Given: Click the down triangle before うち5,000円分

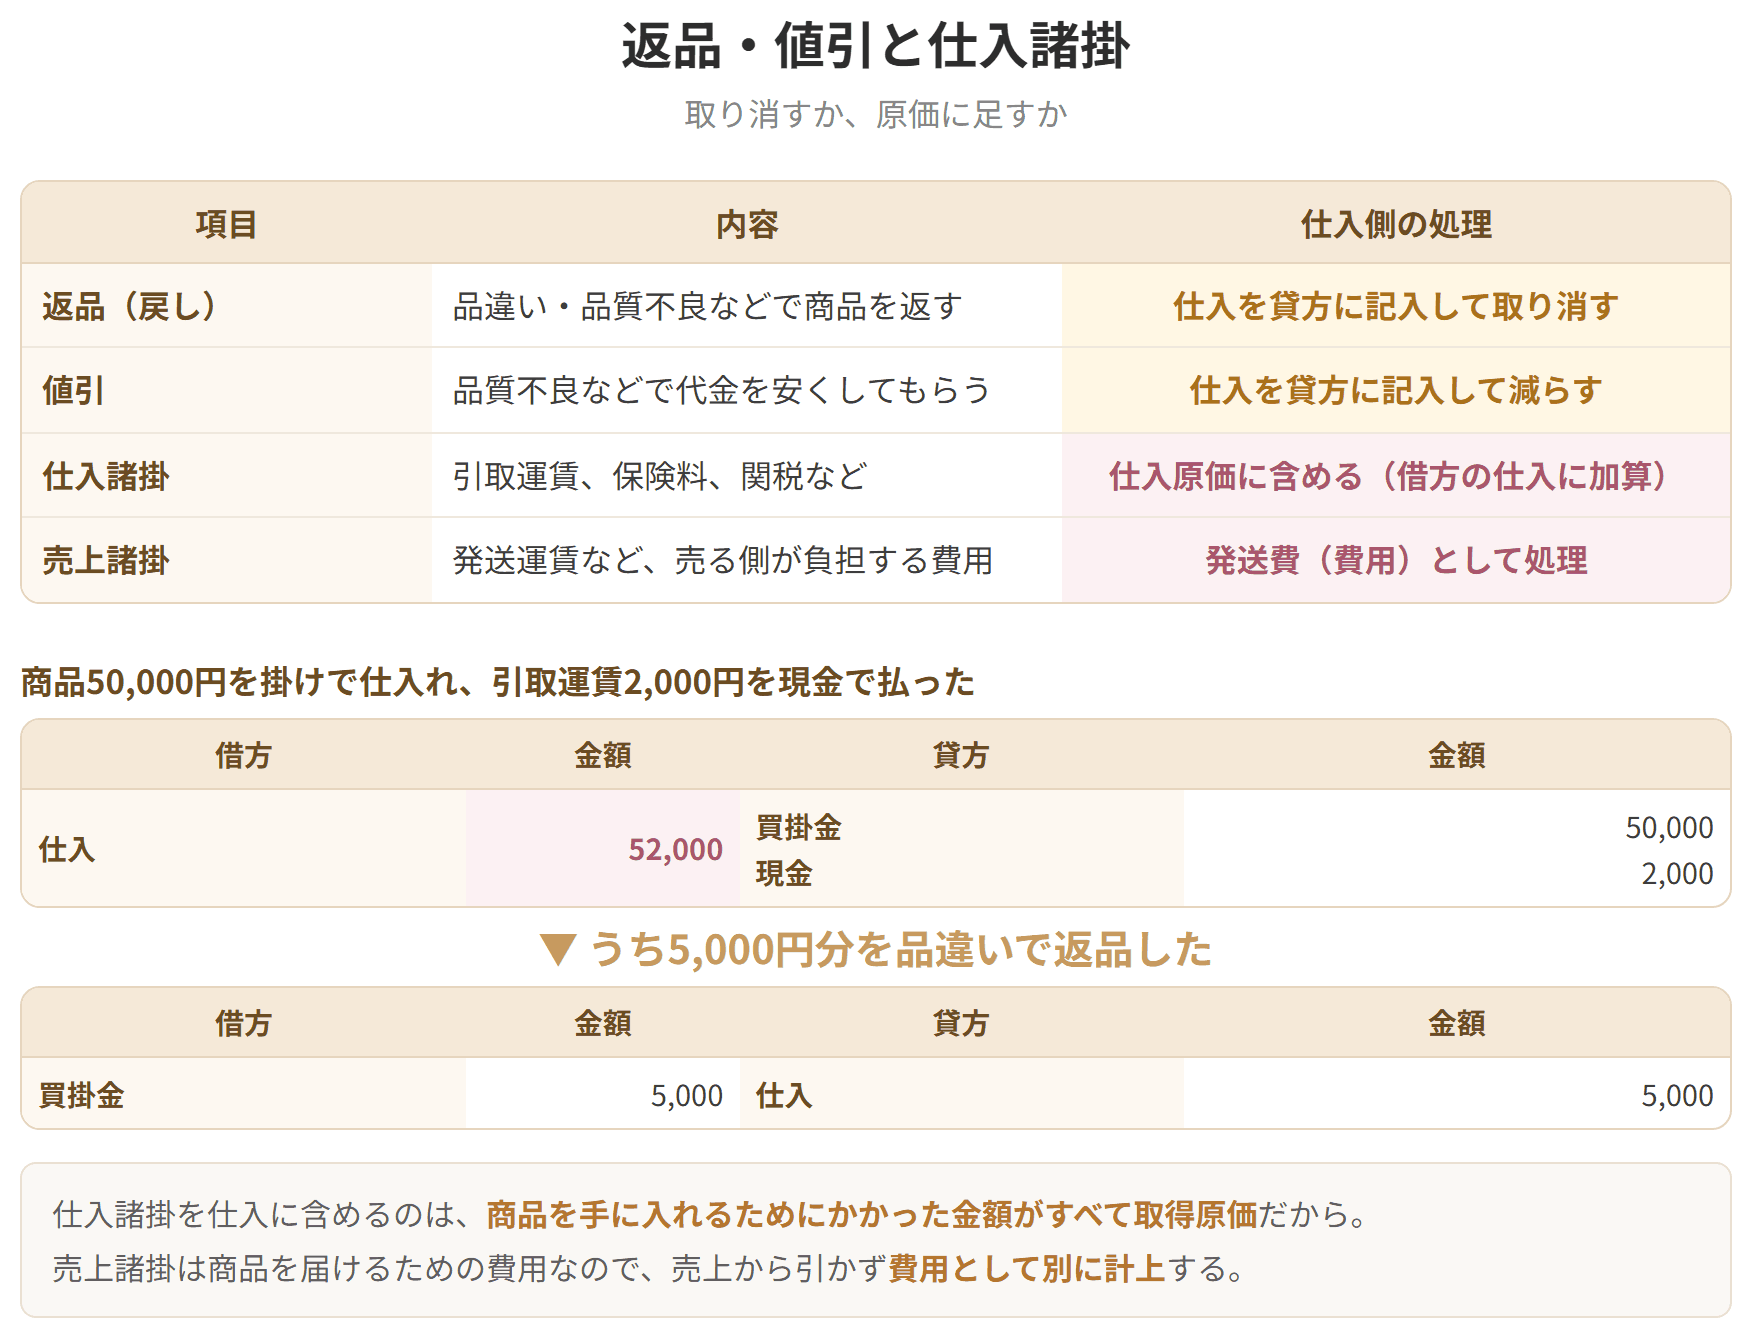Looking at the screenshot, I should point(557,950).
